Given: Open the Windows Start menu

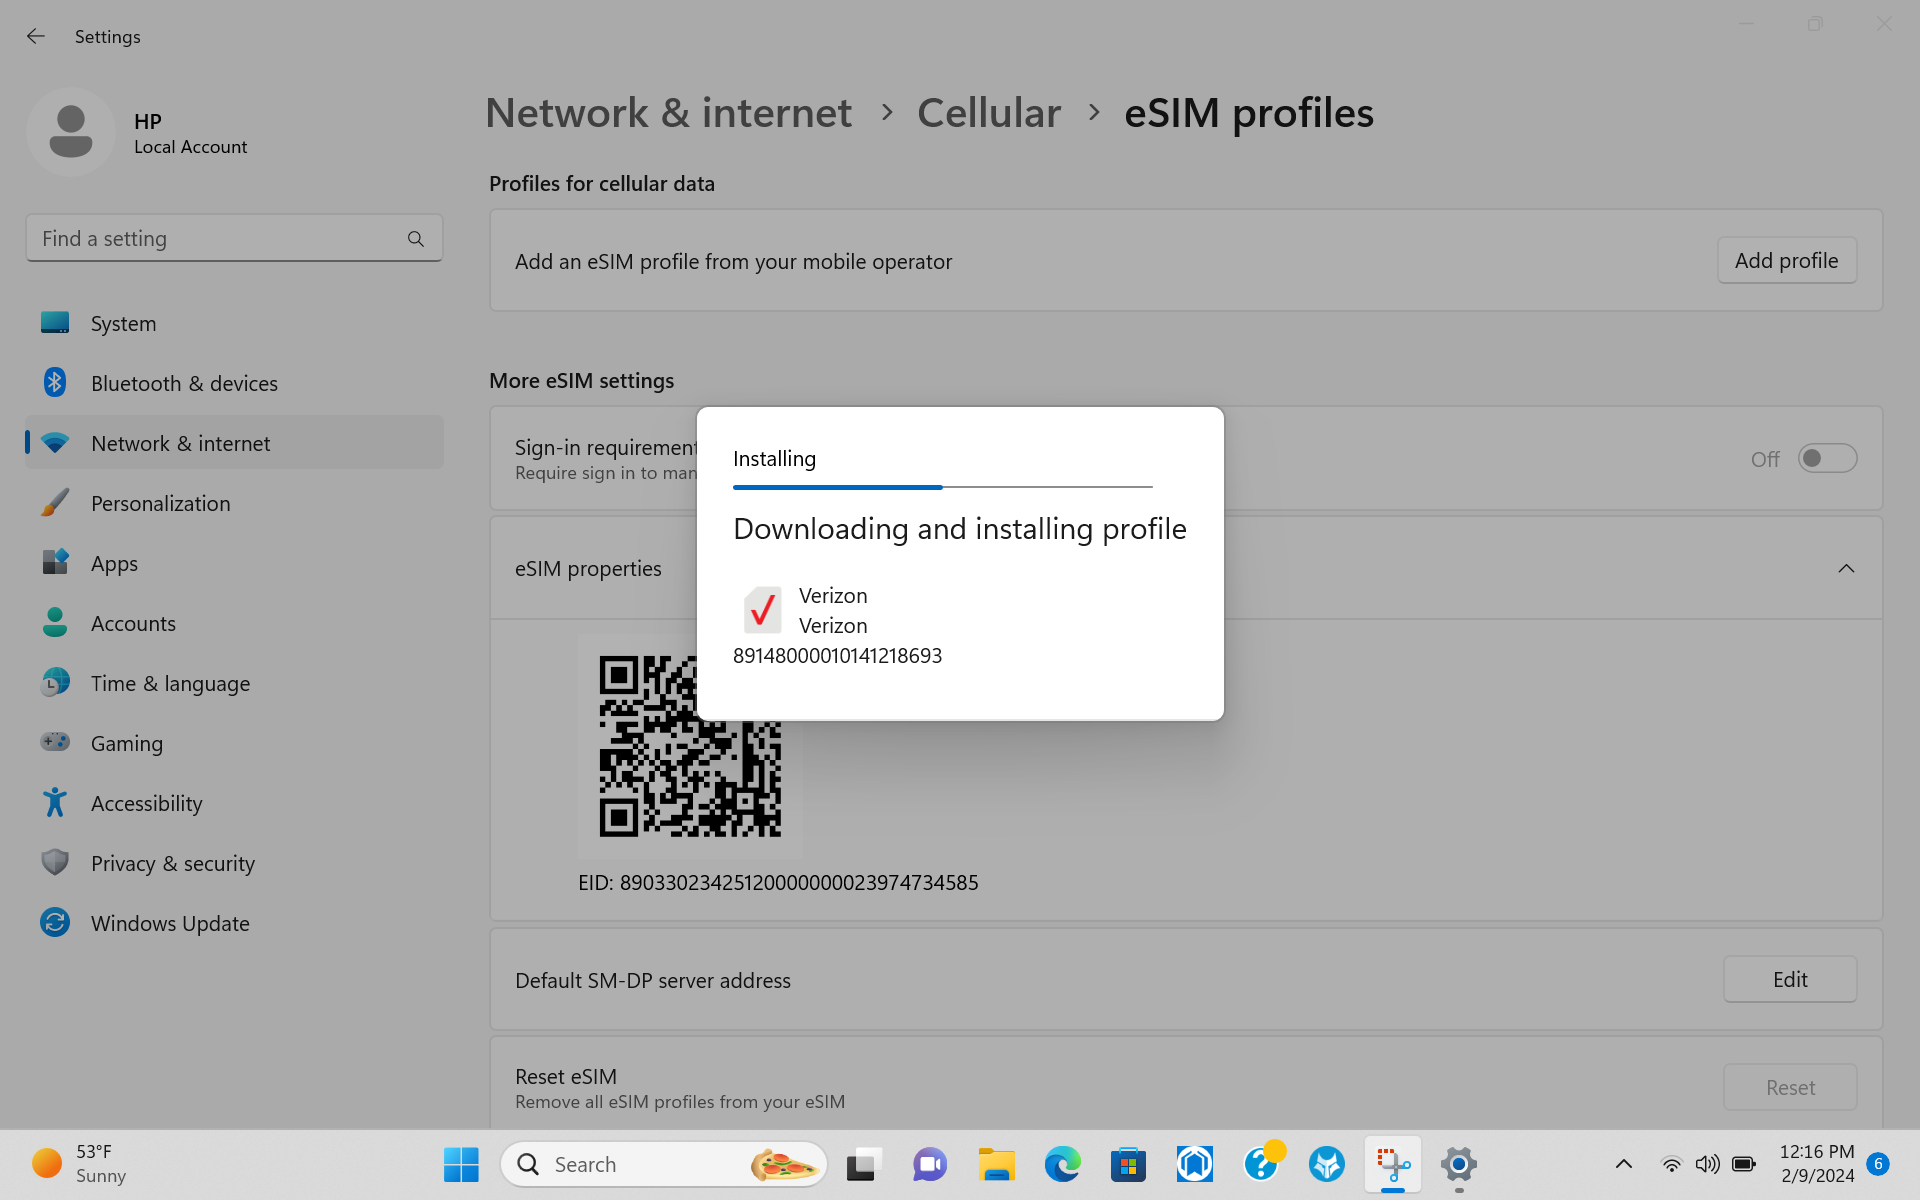Looking at the screenshot, I should [x=461, y=1164].
